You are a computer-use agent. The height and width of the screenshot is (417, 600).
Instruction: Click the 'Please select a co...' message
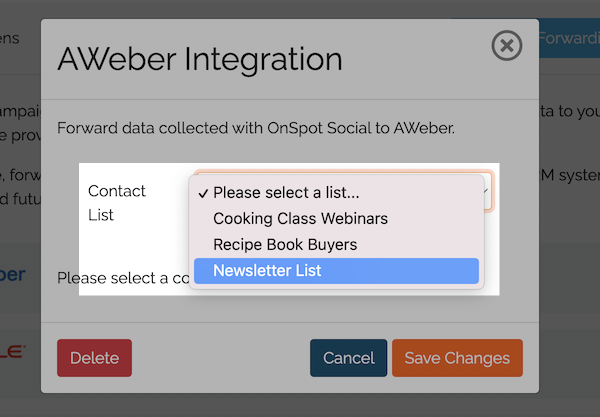pos(121,277)
